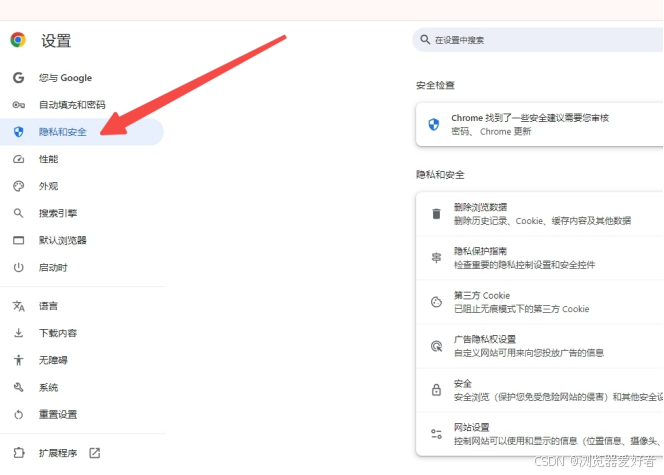Click the wrench icon for 系统
Screen dimensions: 664x475
[x=18, y=387]
